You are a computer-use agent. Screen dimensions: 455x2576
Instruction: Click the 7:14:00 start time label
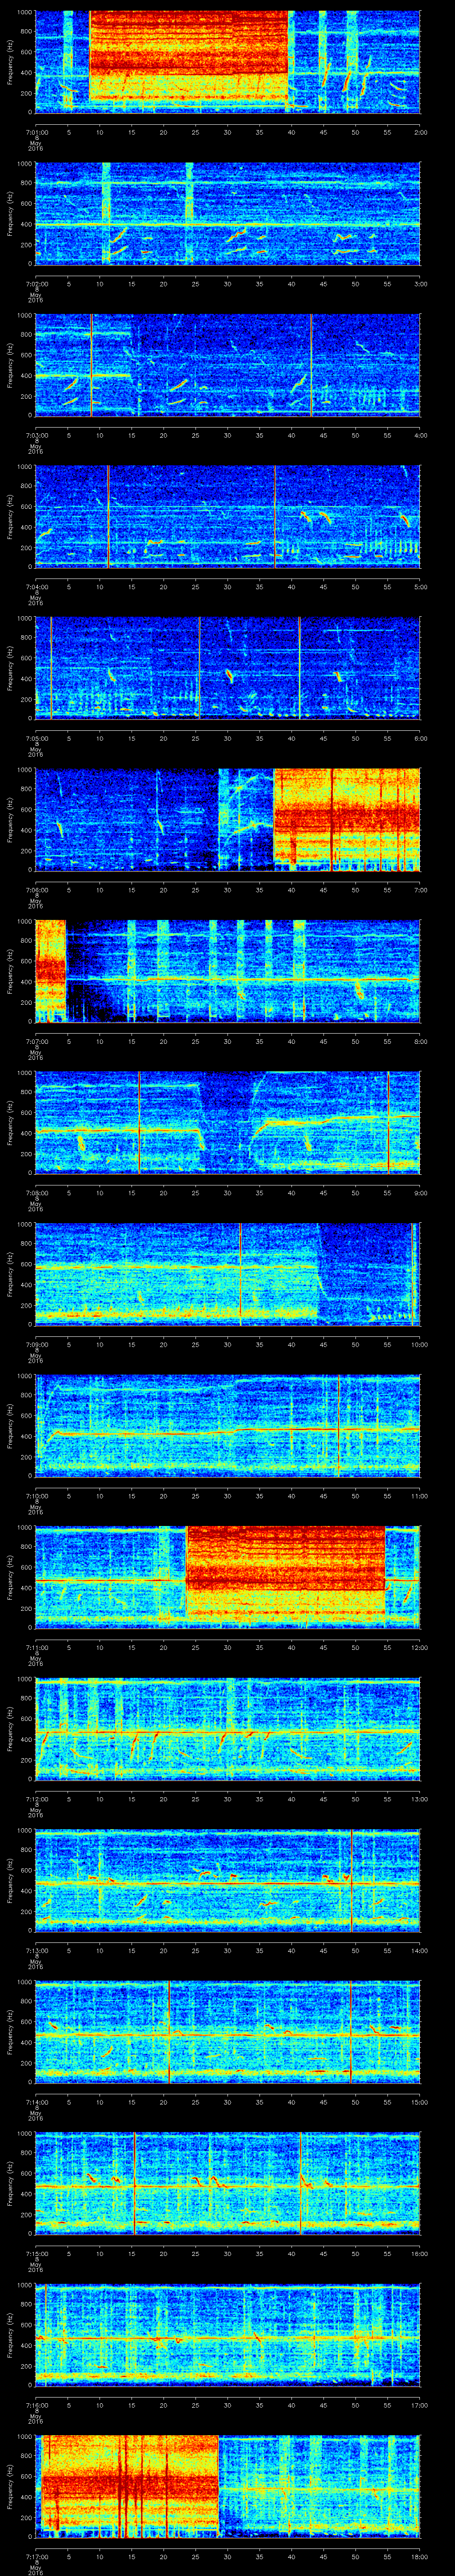[36, 2101]
